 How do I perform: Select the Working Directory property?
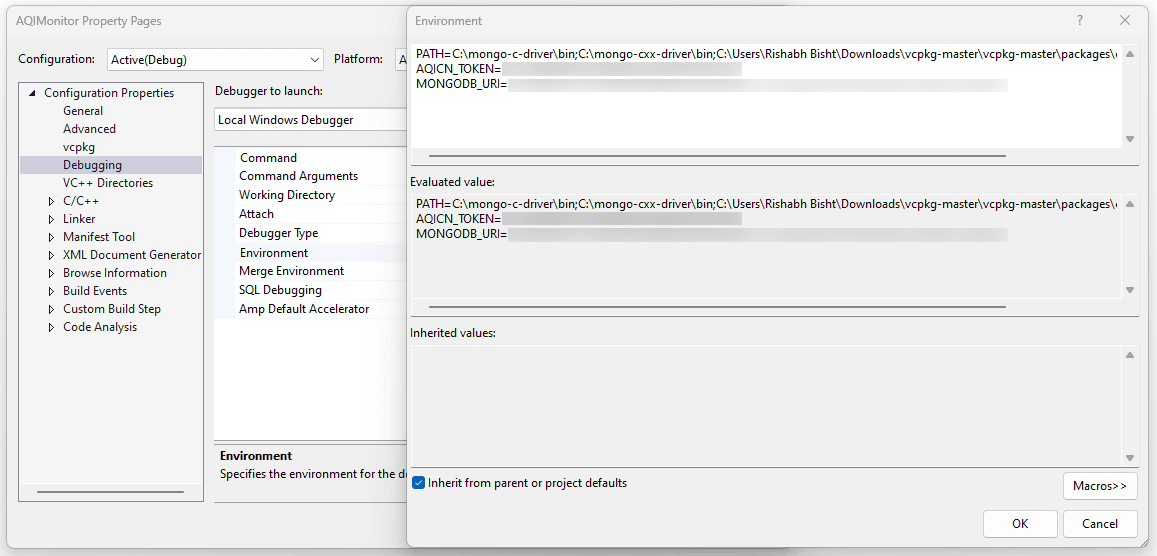(x=286, y=195)
